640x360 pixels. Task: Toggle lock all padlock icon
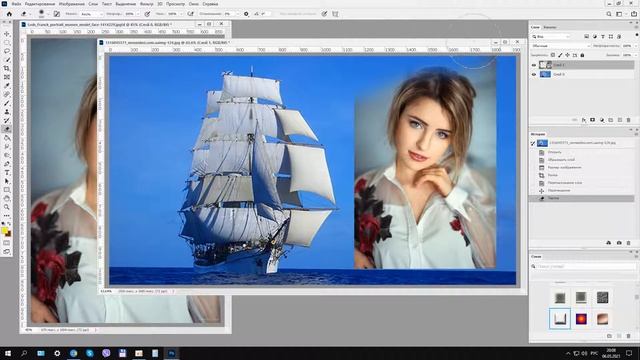(x=582, y=55)
